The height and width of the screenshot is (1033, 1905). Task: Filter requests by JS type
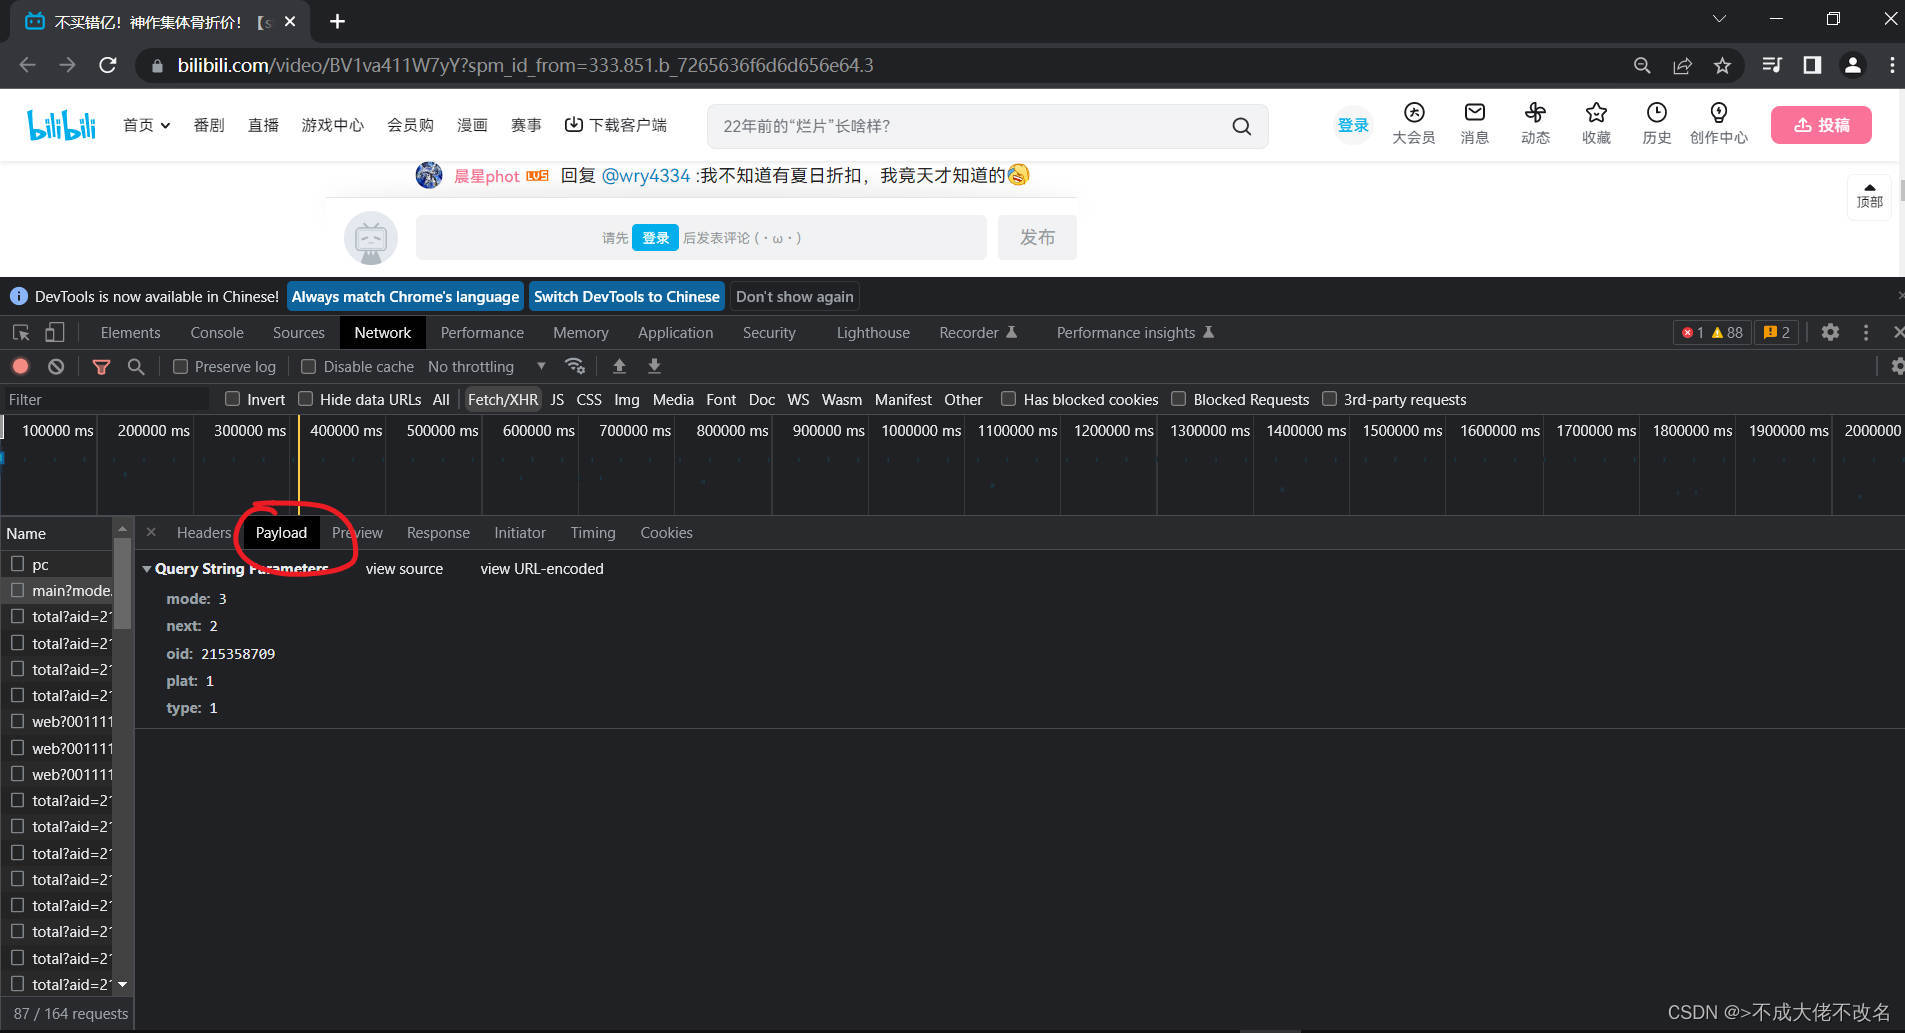(x=557, y=399)
